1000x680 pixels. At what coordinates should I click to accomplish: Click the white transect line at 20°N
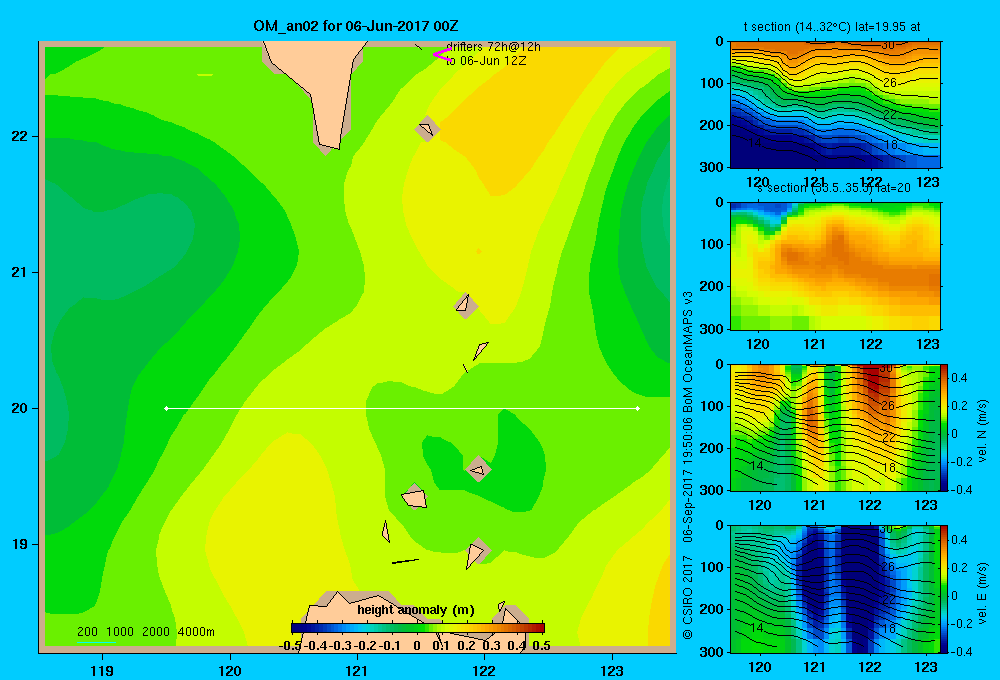[x=402, y=408]
